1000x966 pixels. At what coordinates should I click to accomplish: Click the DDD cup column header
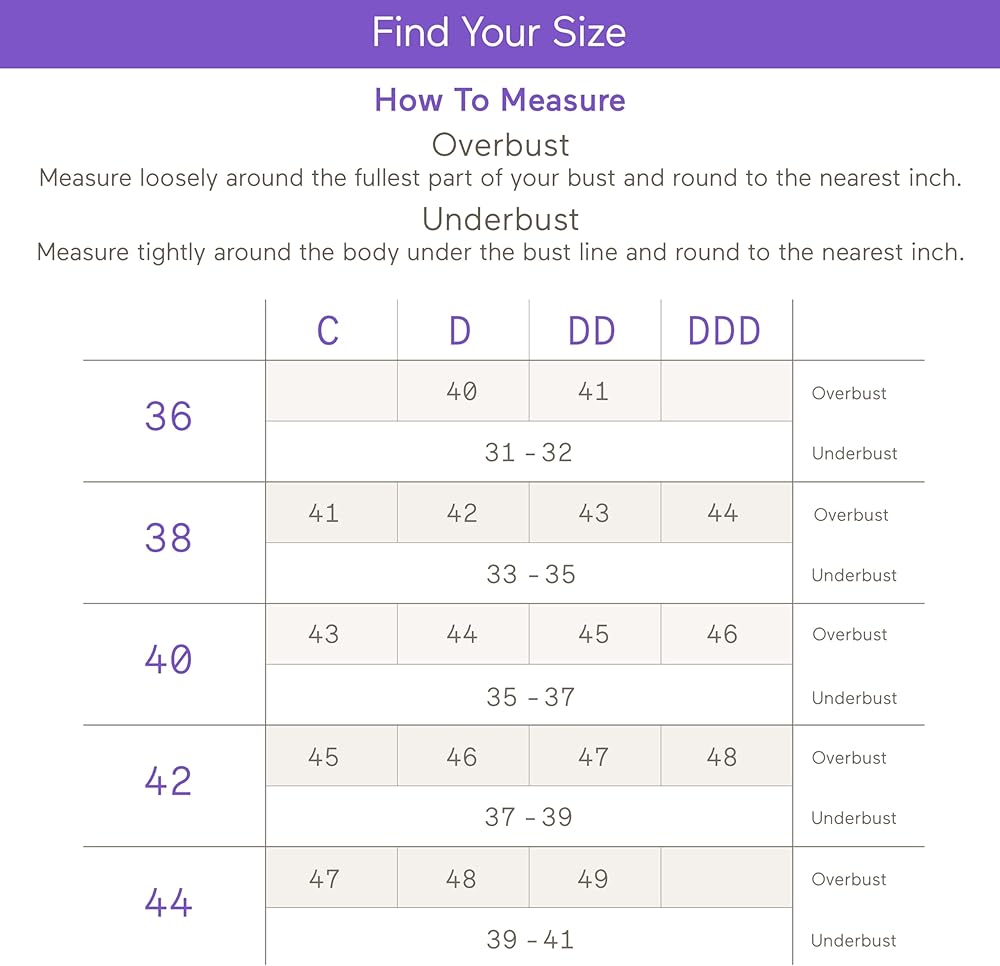tap(724, 331)
